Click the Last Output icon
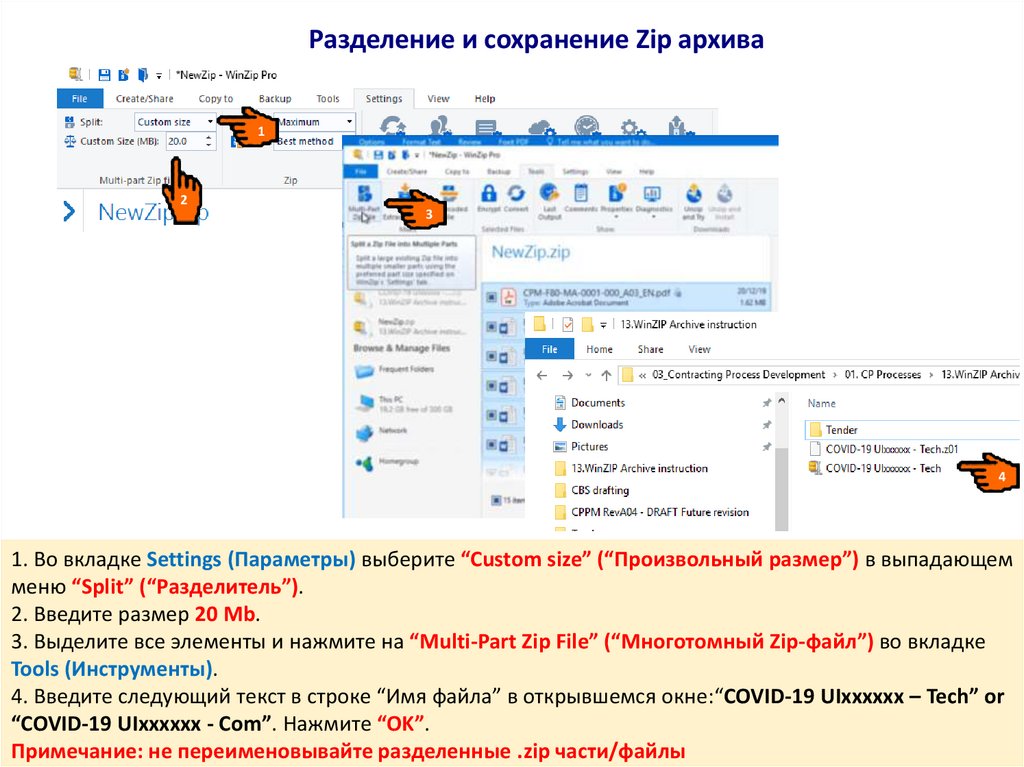Image resolution: width=1024 pixels, height=767 pixels. pos(549,193)
